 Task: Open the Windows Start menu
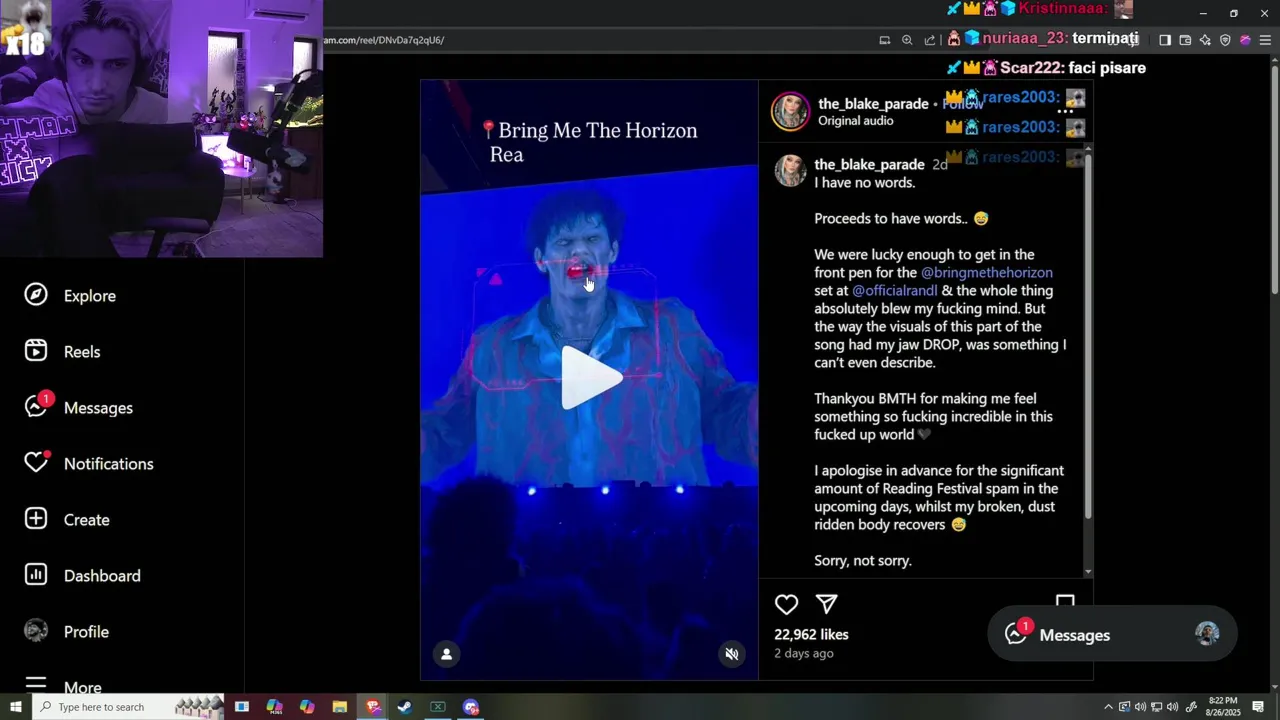click(15, 707)
